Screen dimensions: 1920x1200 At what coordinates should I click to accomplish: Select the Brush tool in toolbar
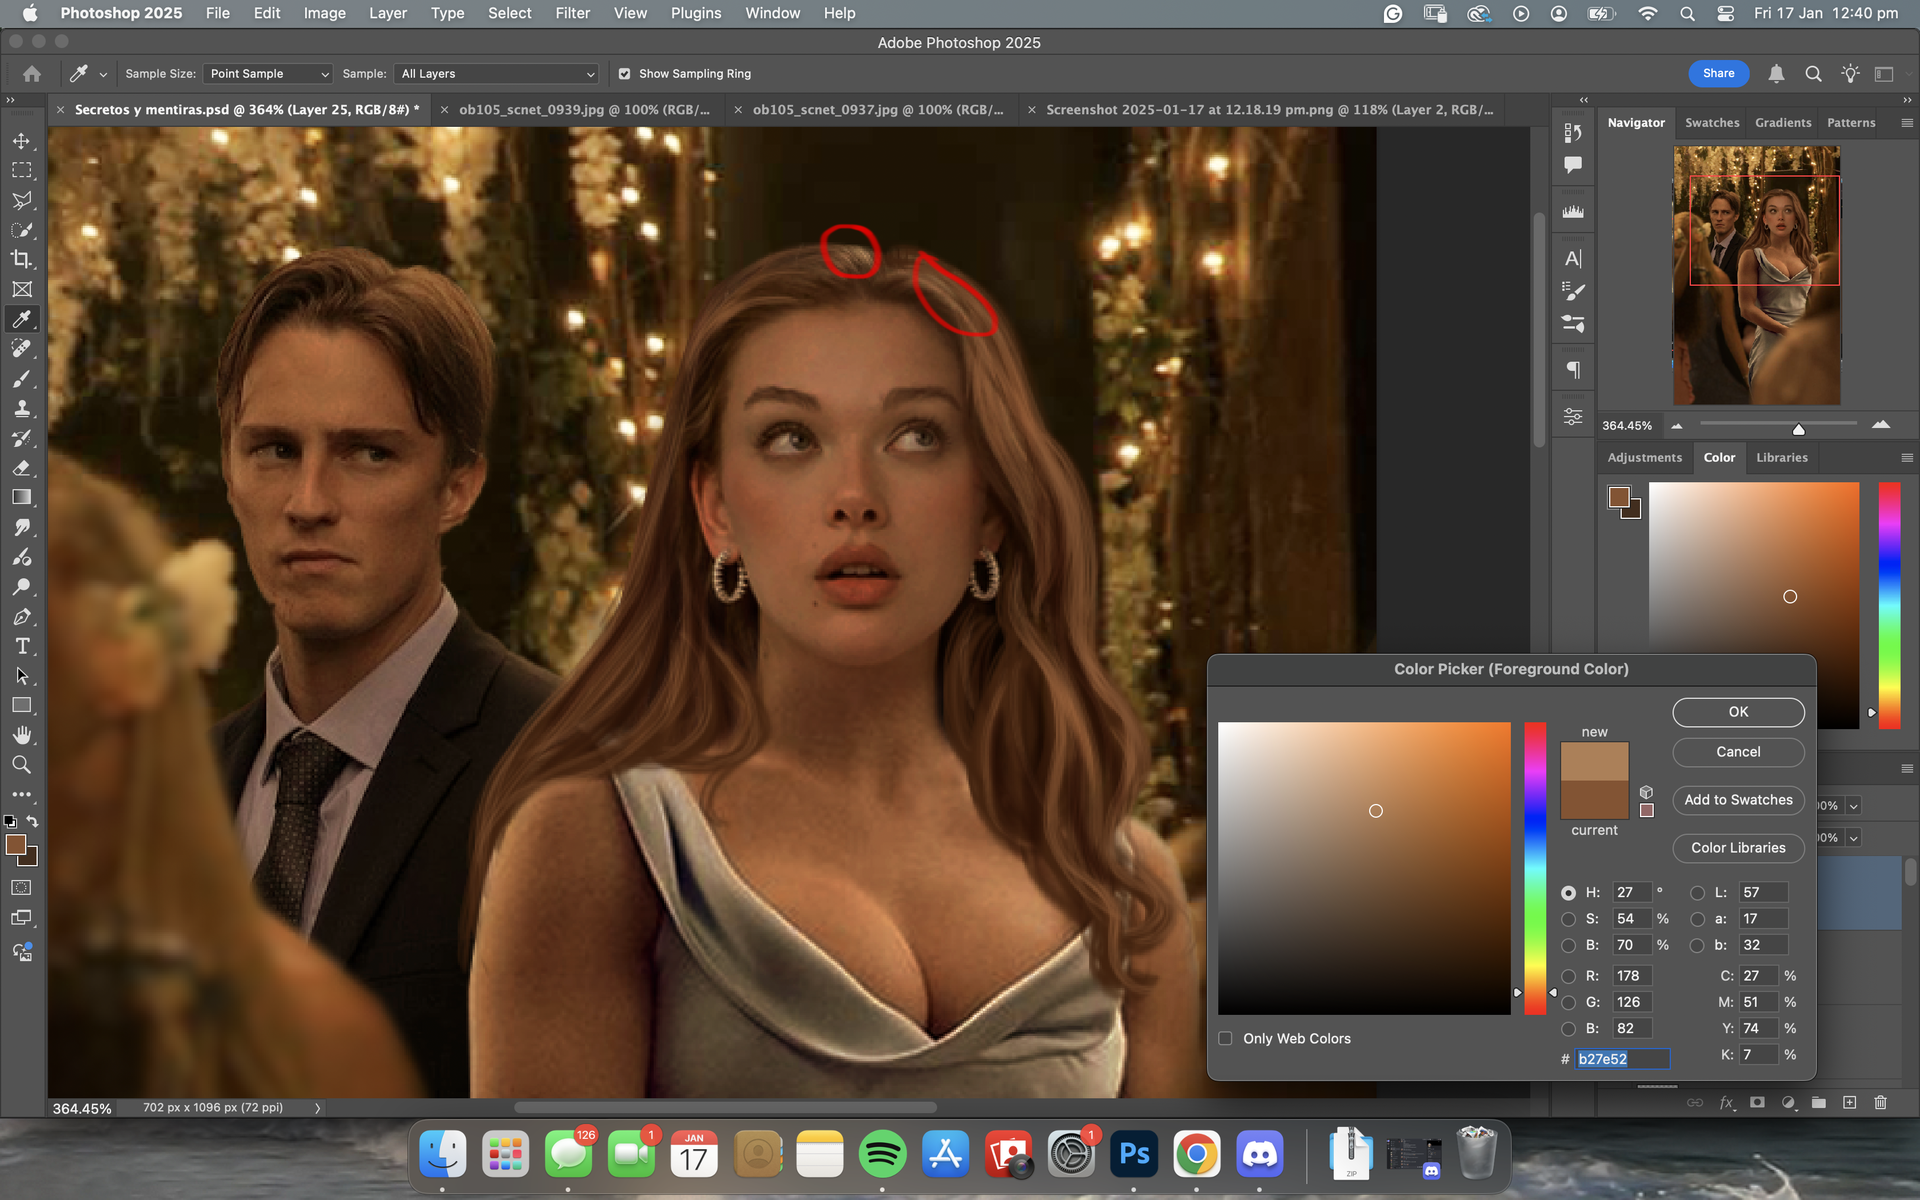[21, 379]
